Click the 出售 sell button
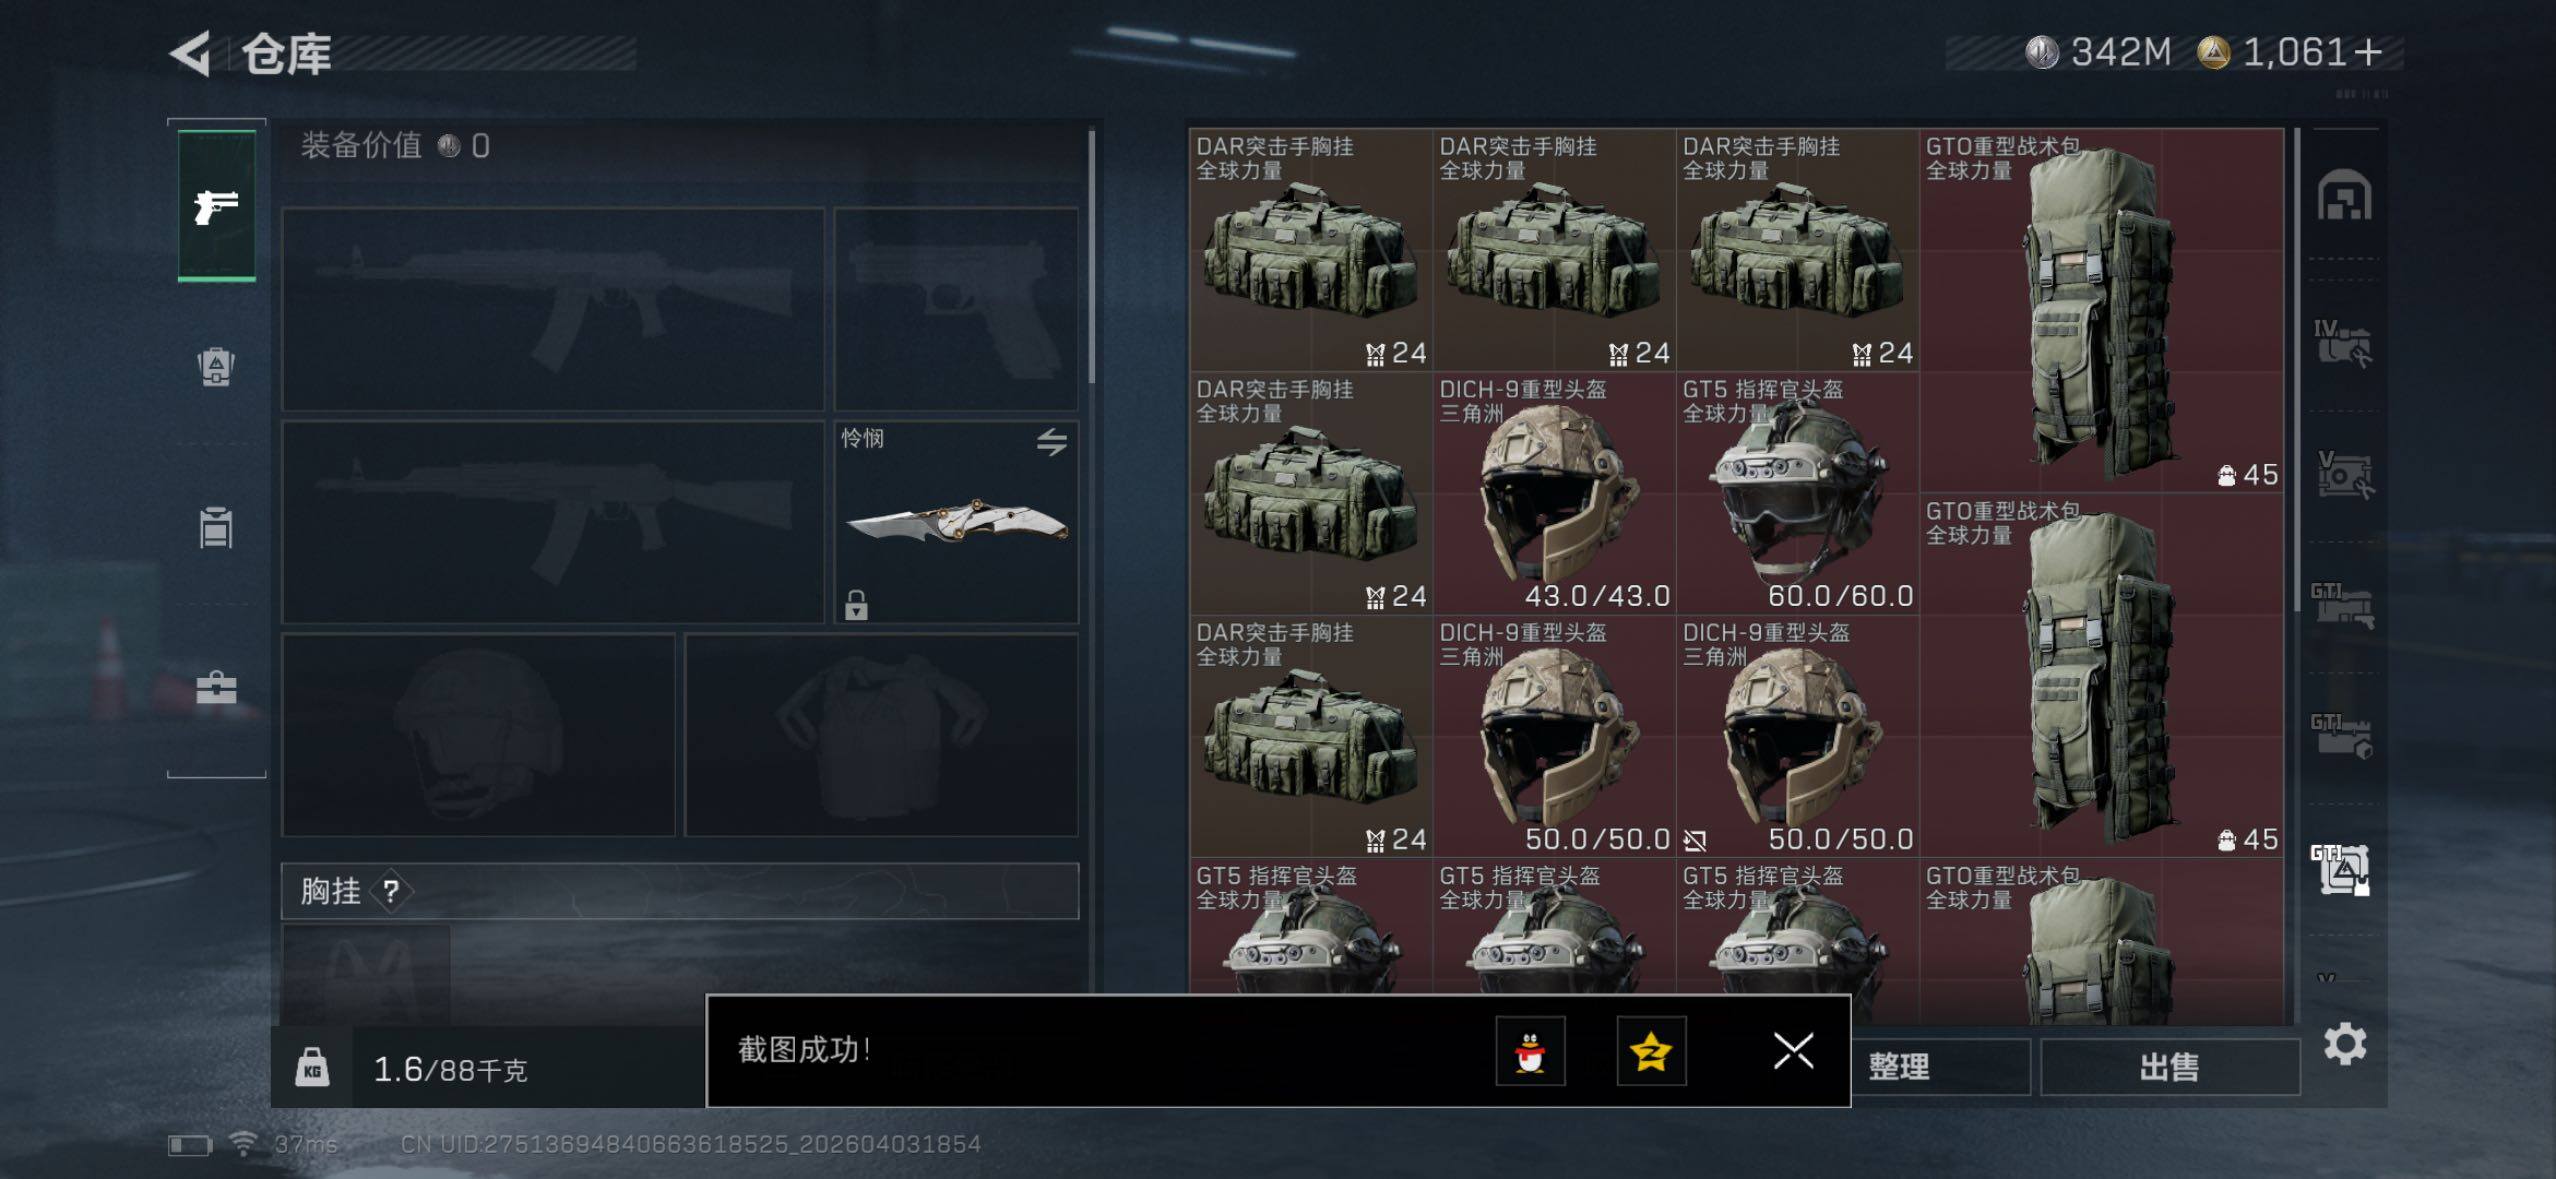This screenshot has width=2556, height=1179. [x=2169, y=1067]
